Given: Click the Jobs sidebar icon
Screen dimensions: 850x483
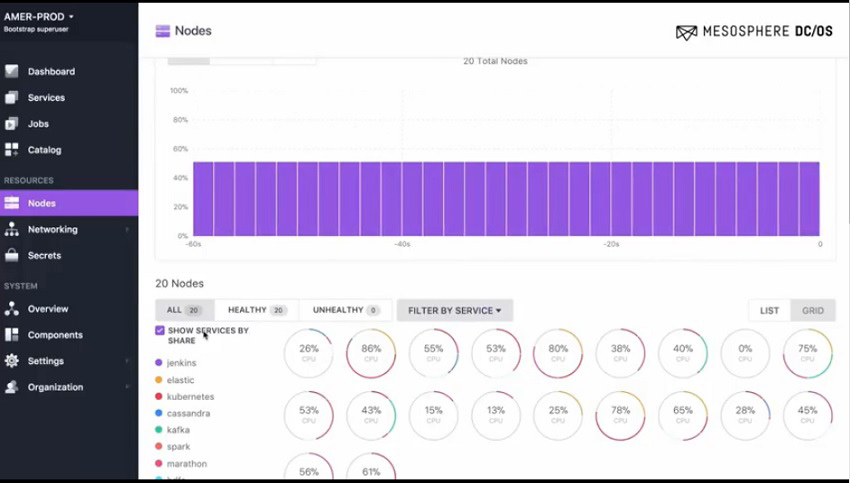Looking at the screenshot, I should point(12,124).
